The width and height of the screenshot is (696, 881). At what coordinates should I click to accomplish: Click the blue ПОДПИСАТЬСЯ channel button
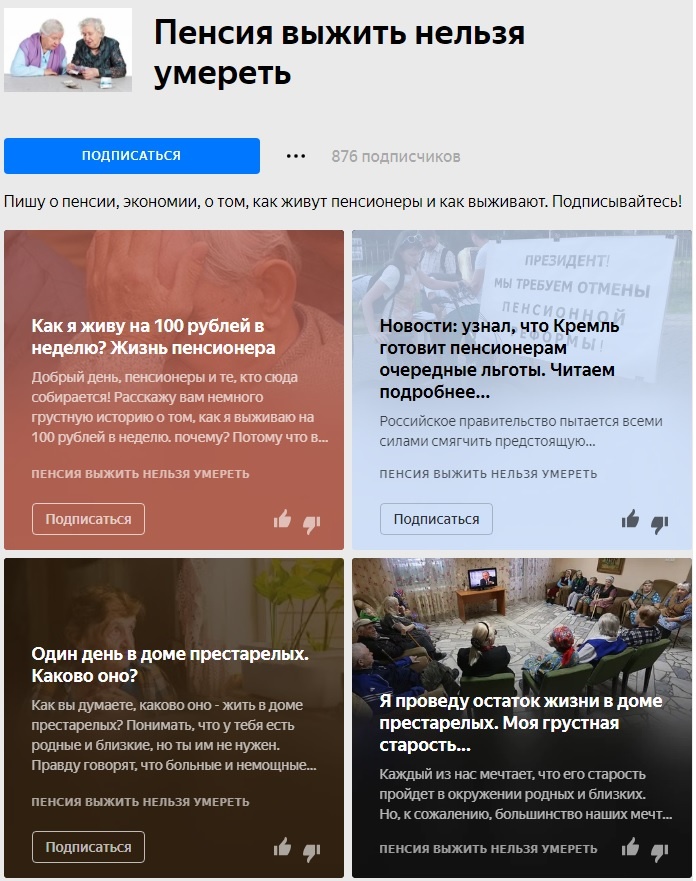[x=131, y=156]
